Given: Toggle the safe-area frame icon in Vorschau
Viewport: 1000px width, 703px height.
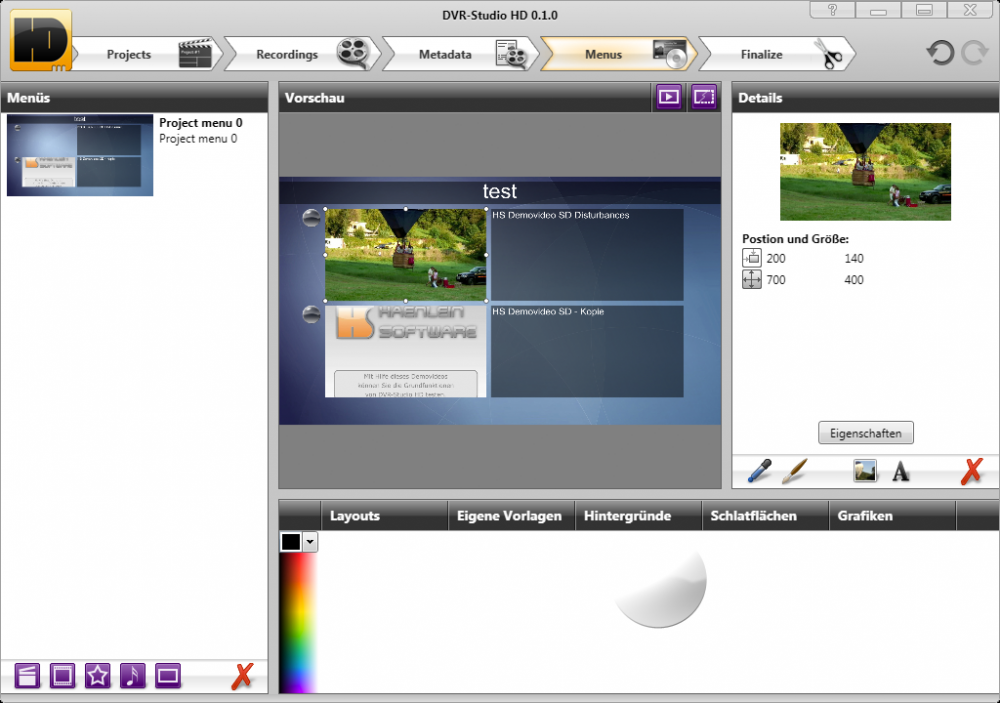Looking at the screenshot, I should coord(704,97).
